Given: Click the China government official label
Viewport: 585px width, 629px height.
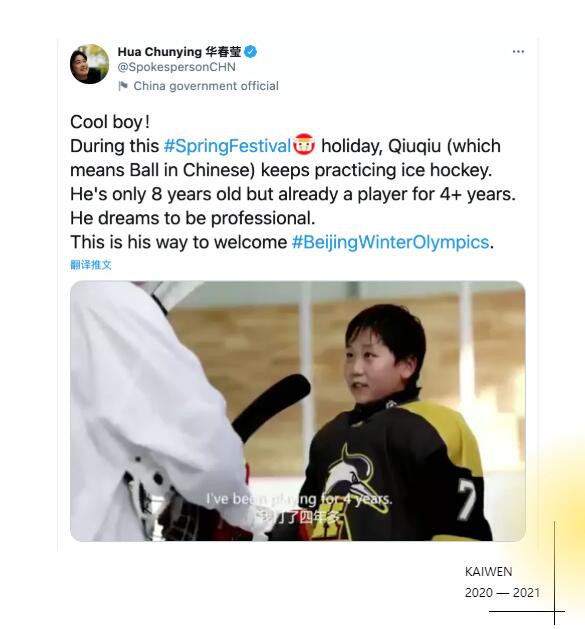Looking at the screenshot, I should pos(206,86).
